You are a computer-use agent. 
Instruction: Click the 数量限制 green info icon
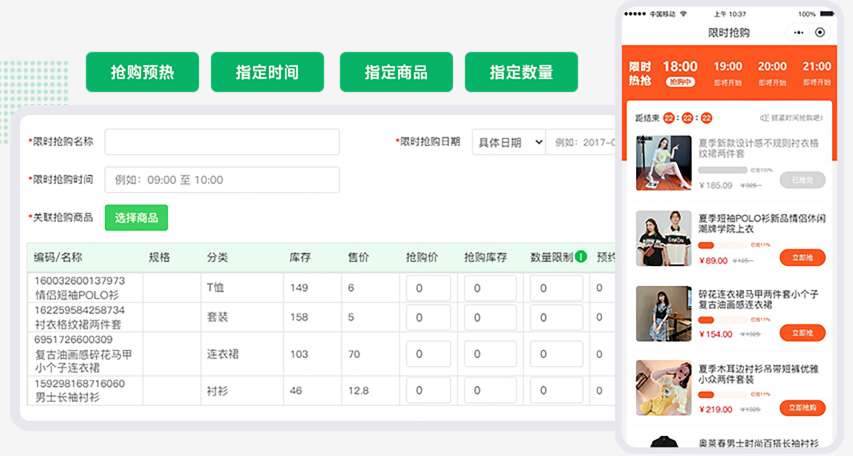[x=581, y=257]
